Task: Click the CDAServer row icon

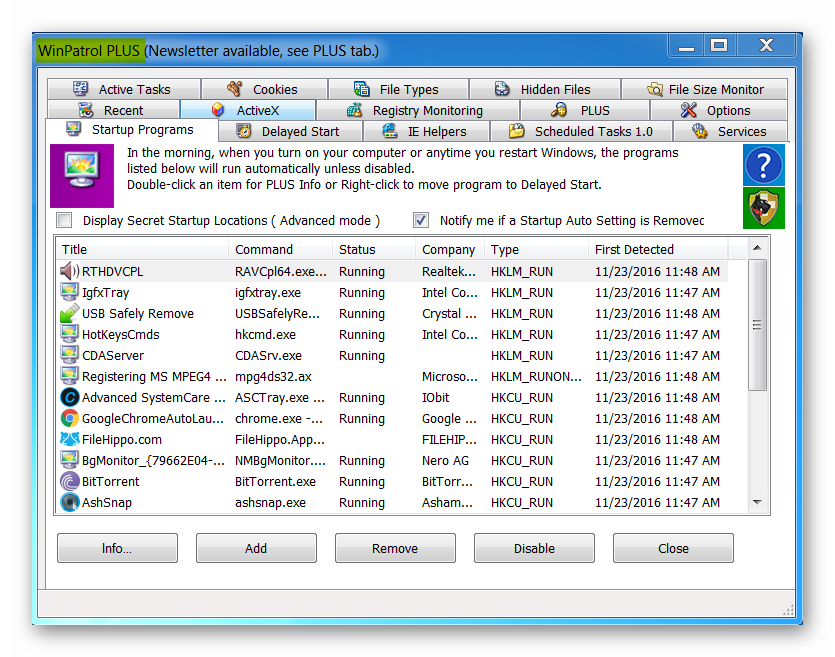Action: (70, 355)
